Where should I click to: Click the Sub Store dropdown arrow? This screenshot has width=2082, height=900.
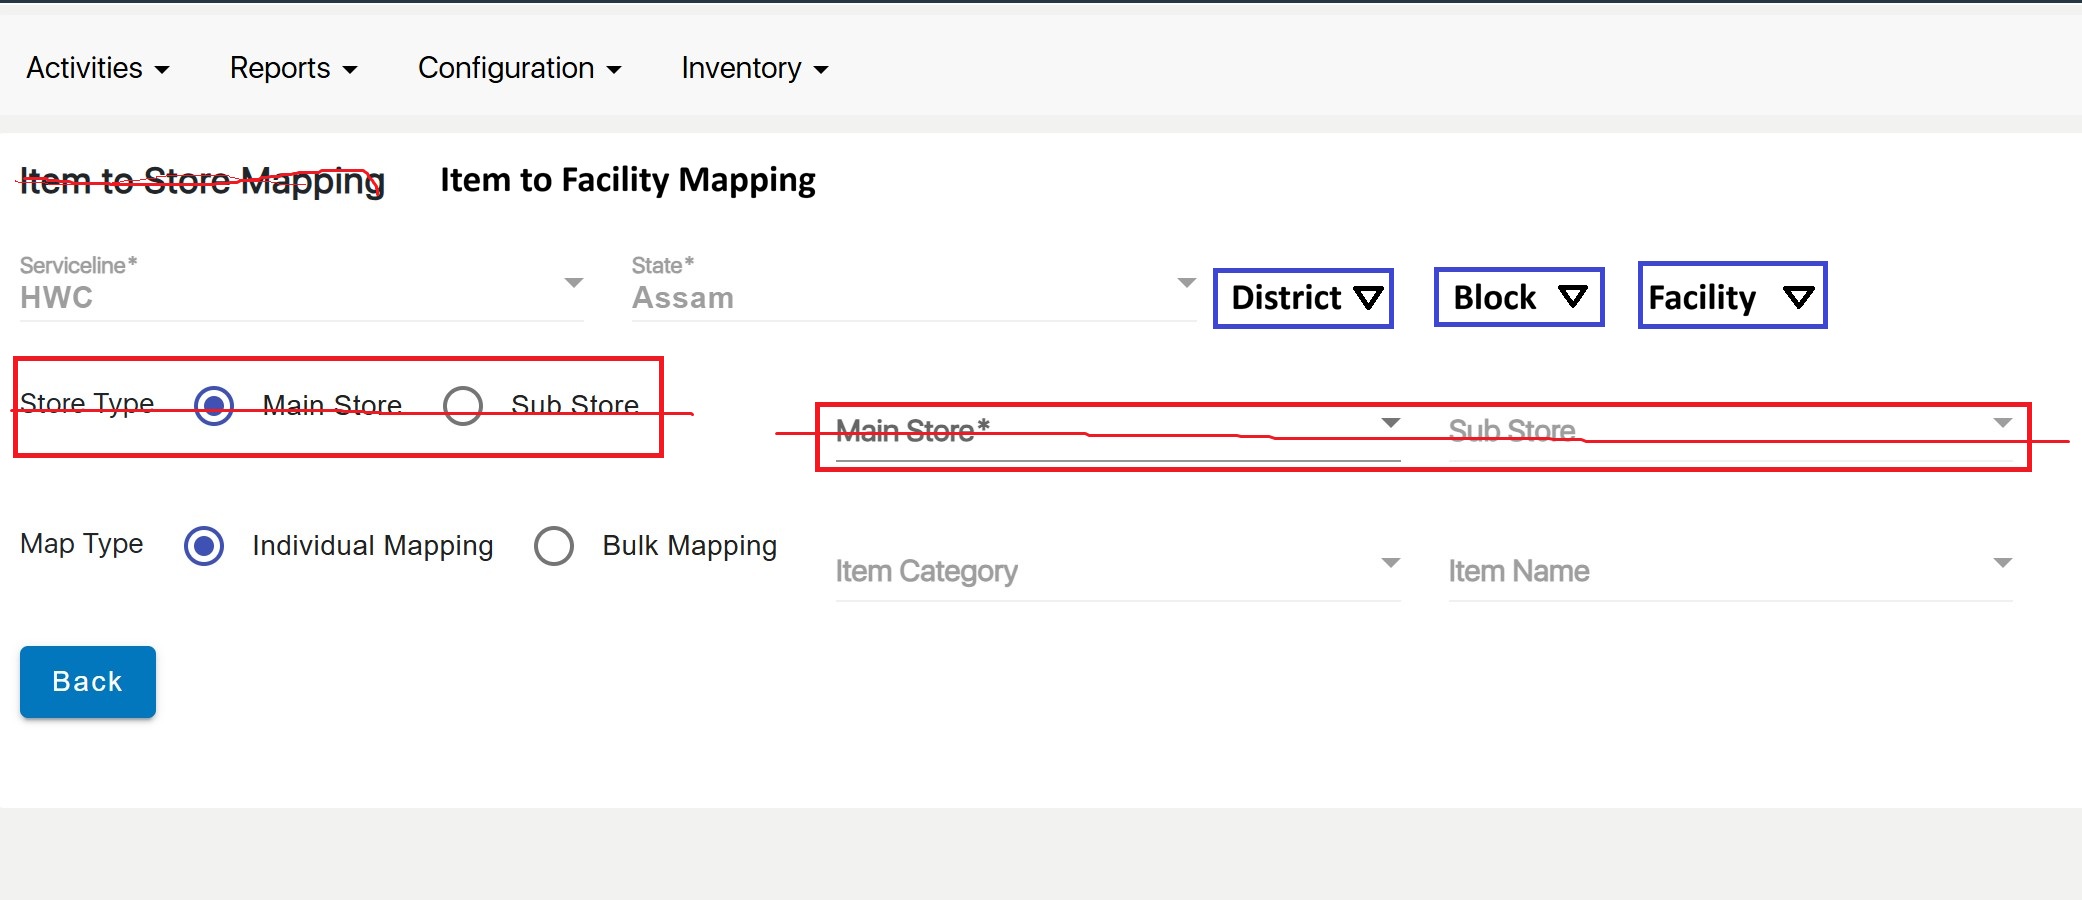pyautogui.click(x=2002, y=423)
